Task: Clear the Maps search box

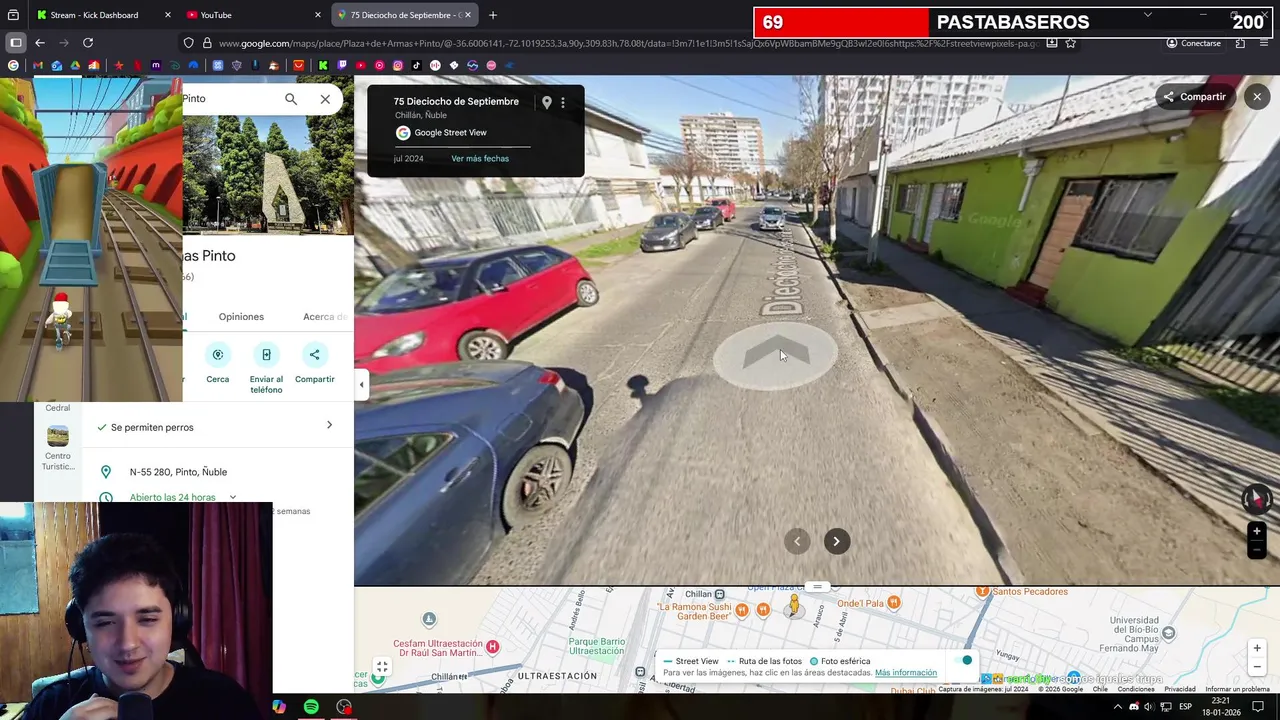Action: point(325,99)
